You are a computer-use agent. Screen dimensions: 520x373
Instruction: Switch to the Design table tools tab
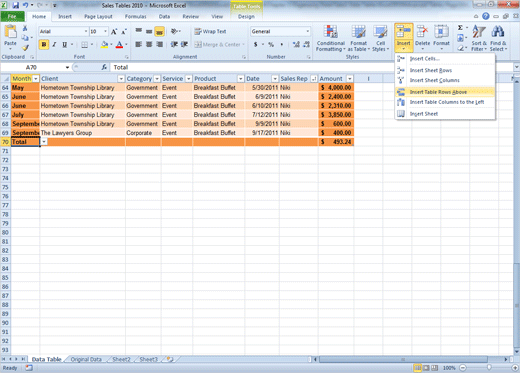click(x=246, y=16)
